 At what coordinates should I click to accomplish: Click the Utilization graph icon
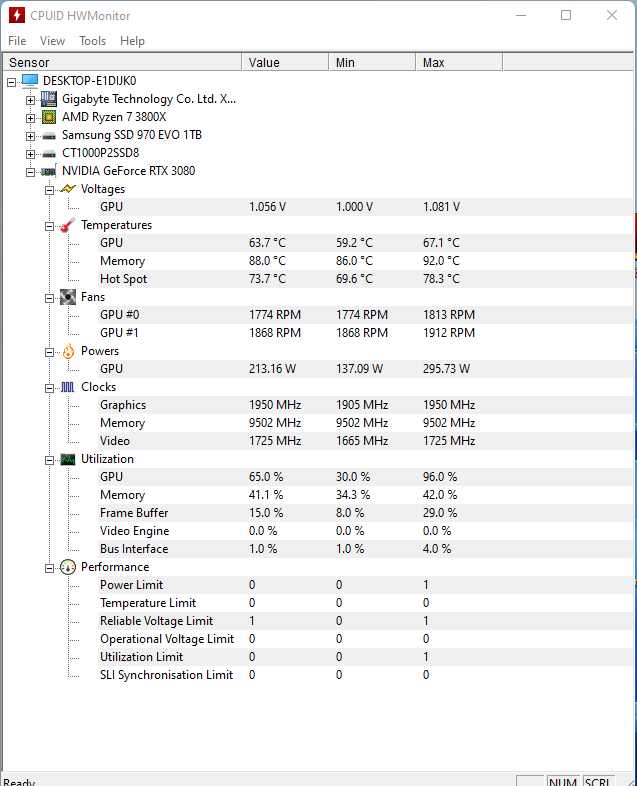coord(68,459)
